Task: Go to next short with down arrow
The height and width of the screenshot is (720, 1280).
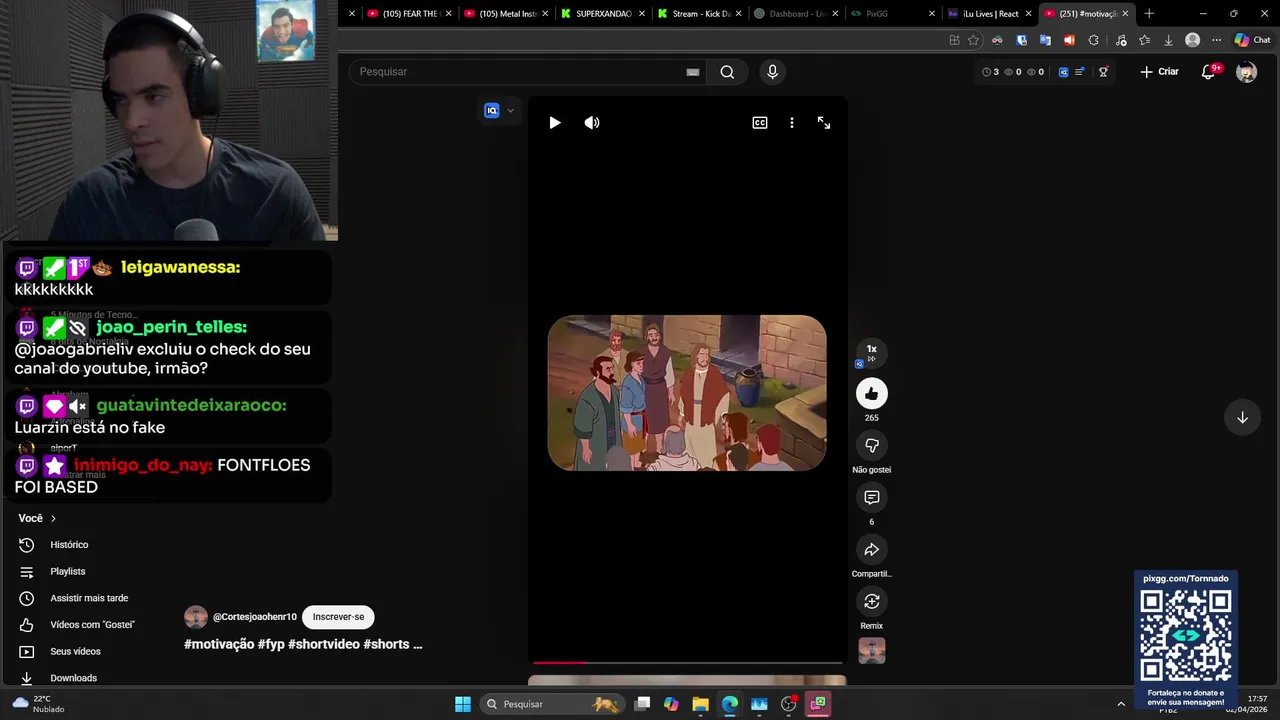Action: coord(1242,417)
